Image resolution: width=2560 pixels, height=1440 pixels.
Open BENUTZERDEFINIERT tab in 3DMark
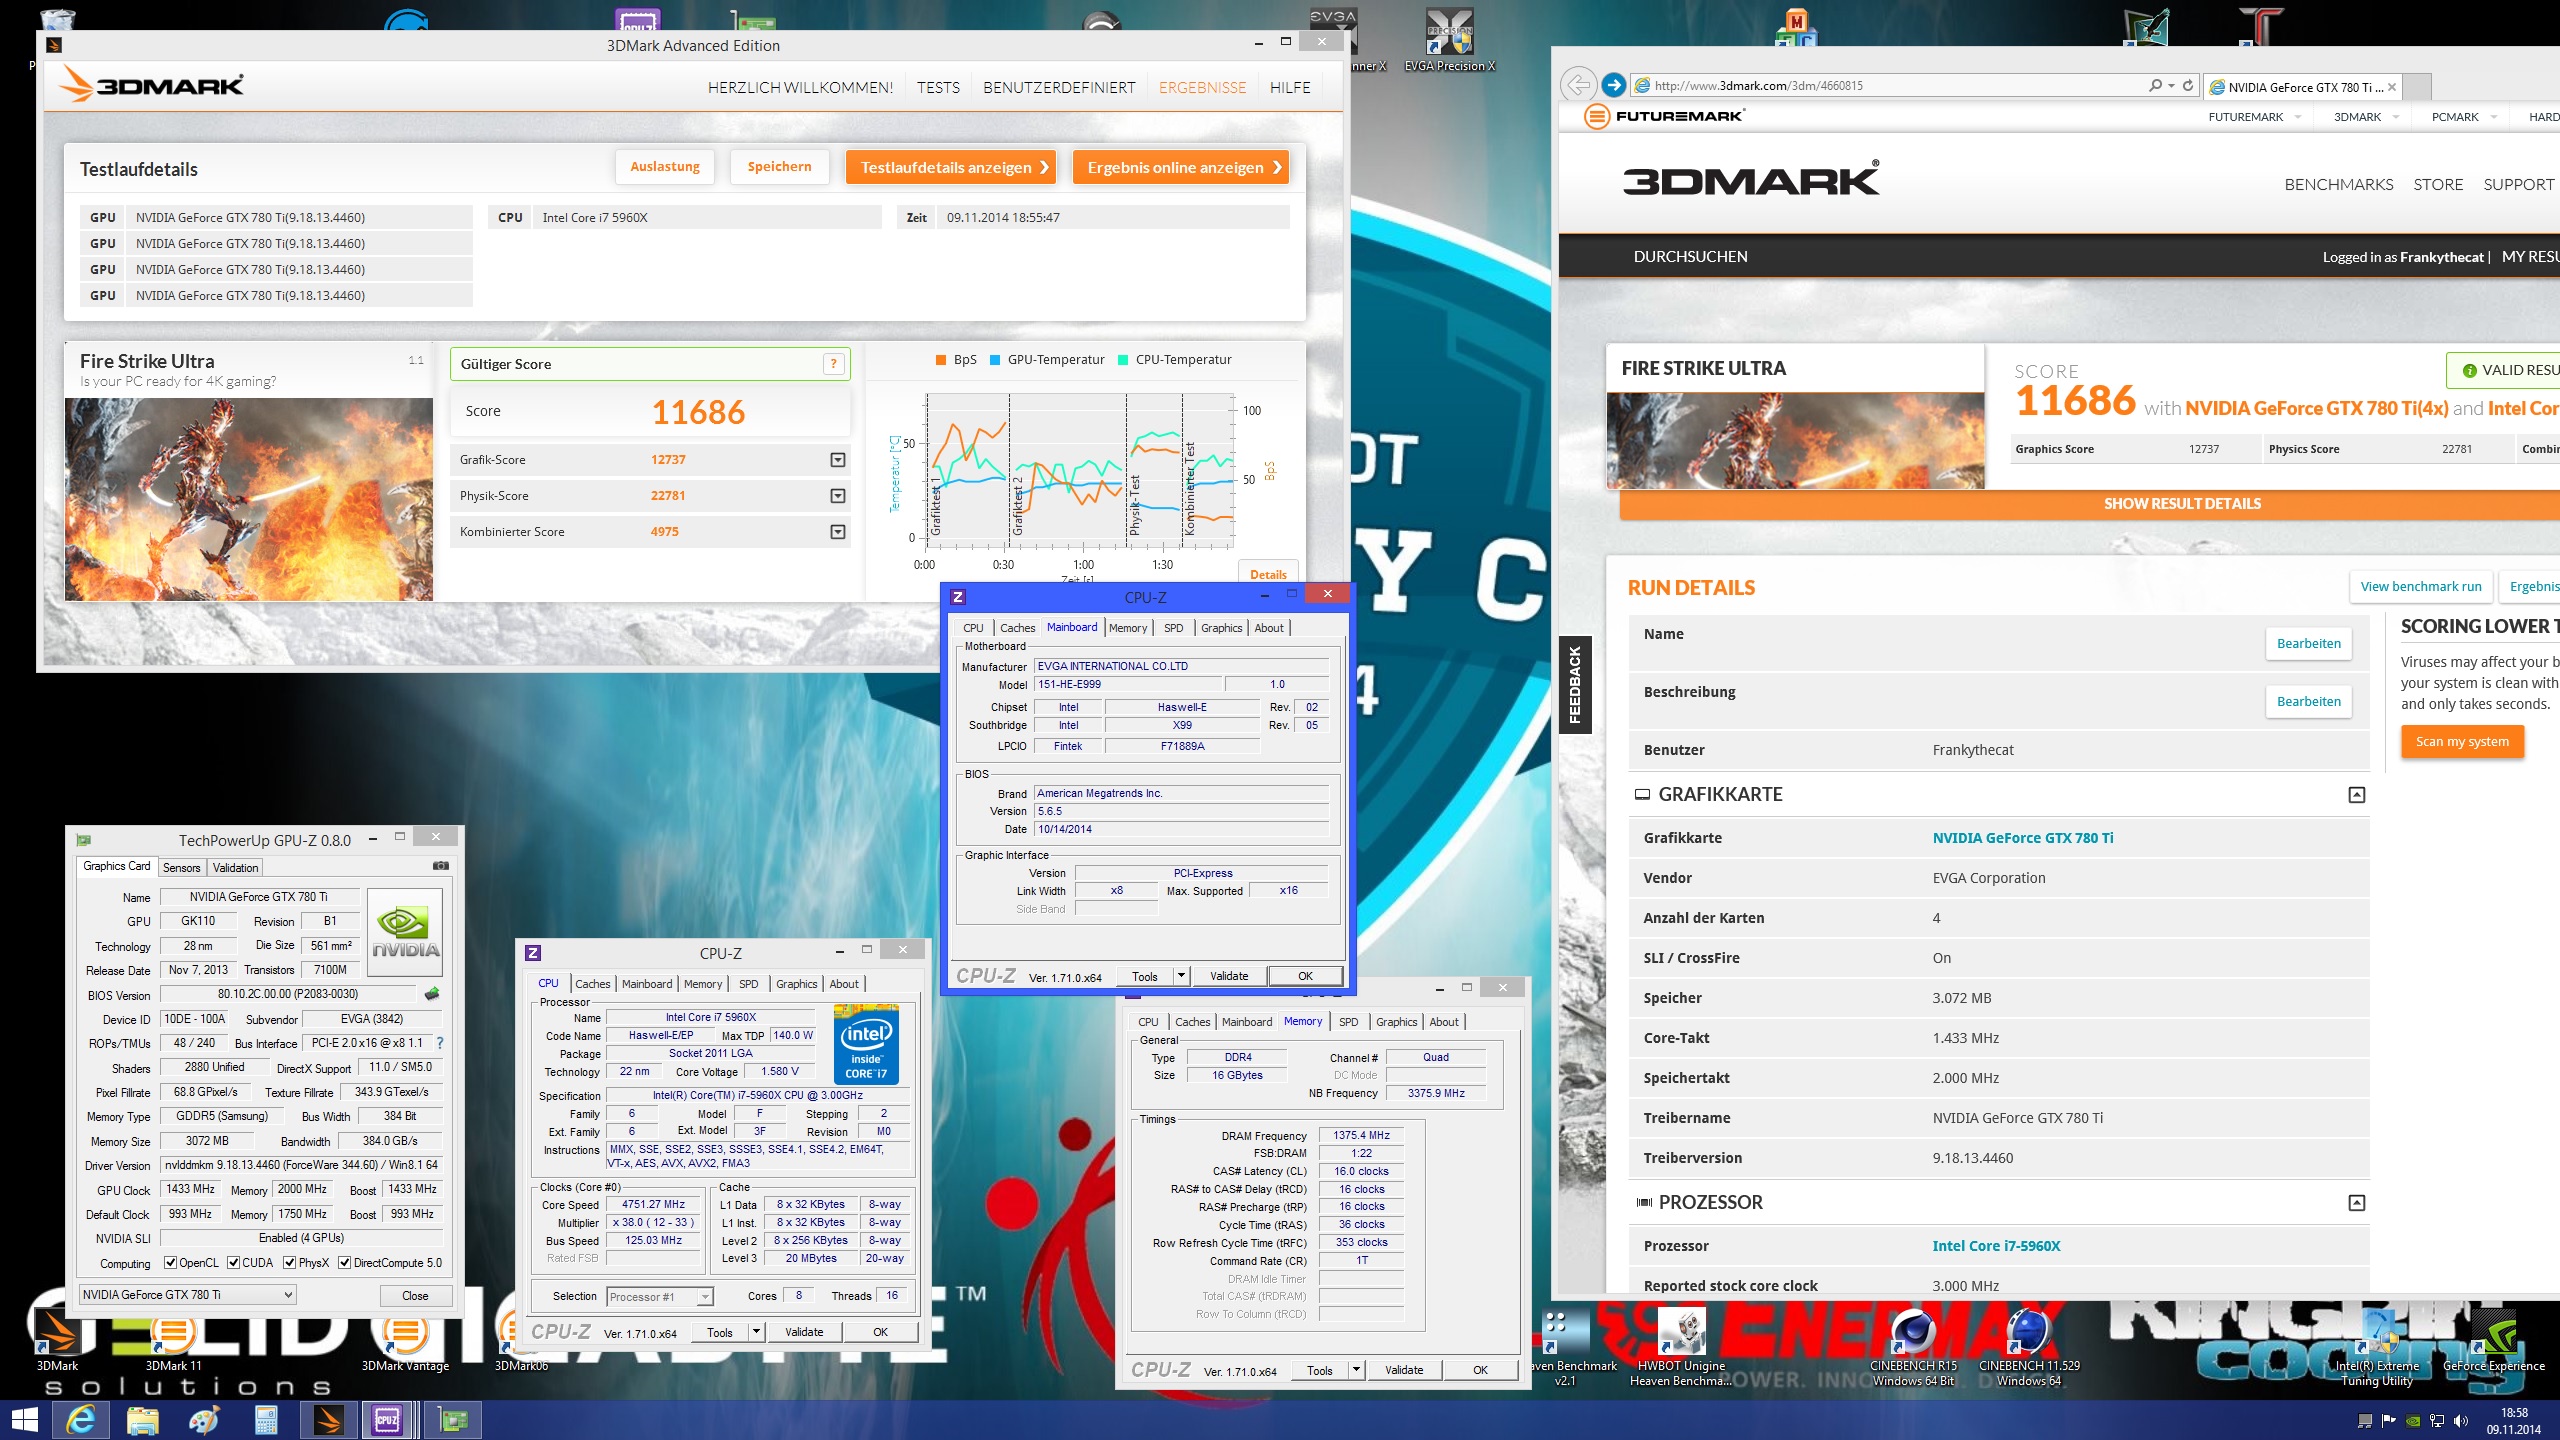click(x=1059, y=88)
